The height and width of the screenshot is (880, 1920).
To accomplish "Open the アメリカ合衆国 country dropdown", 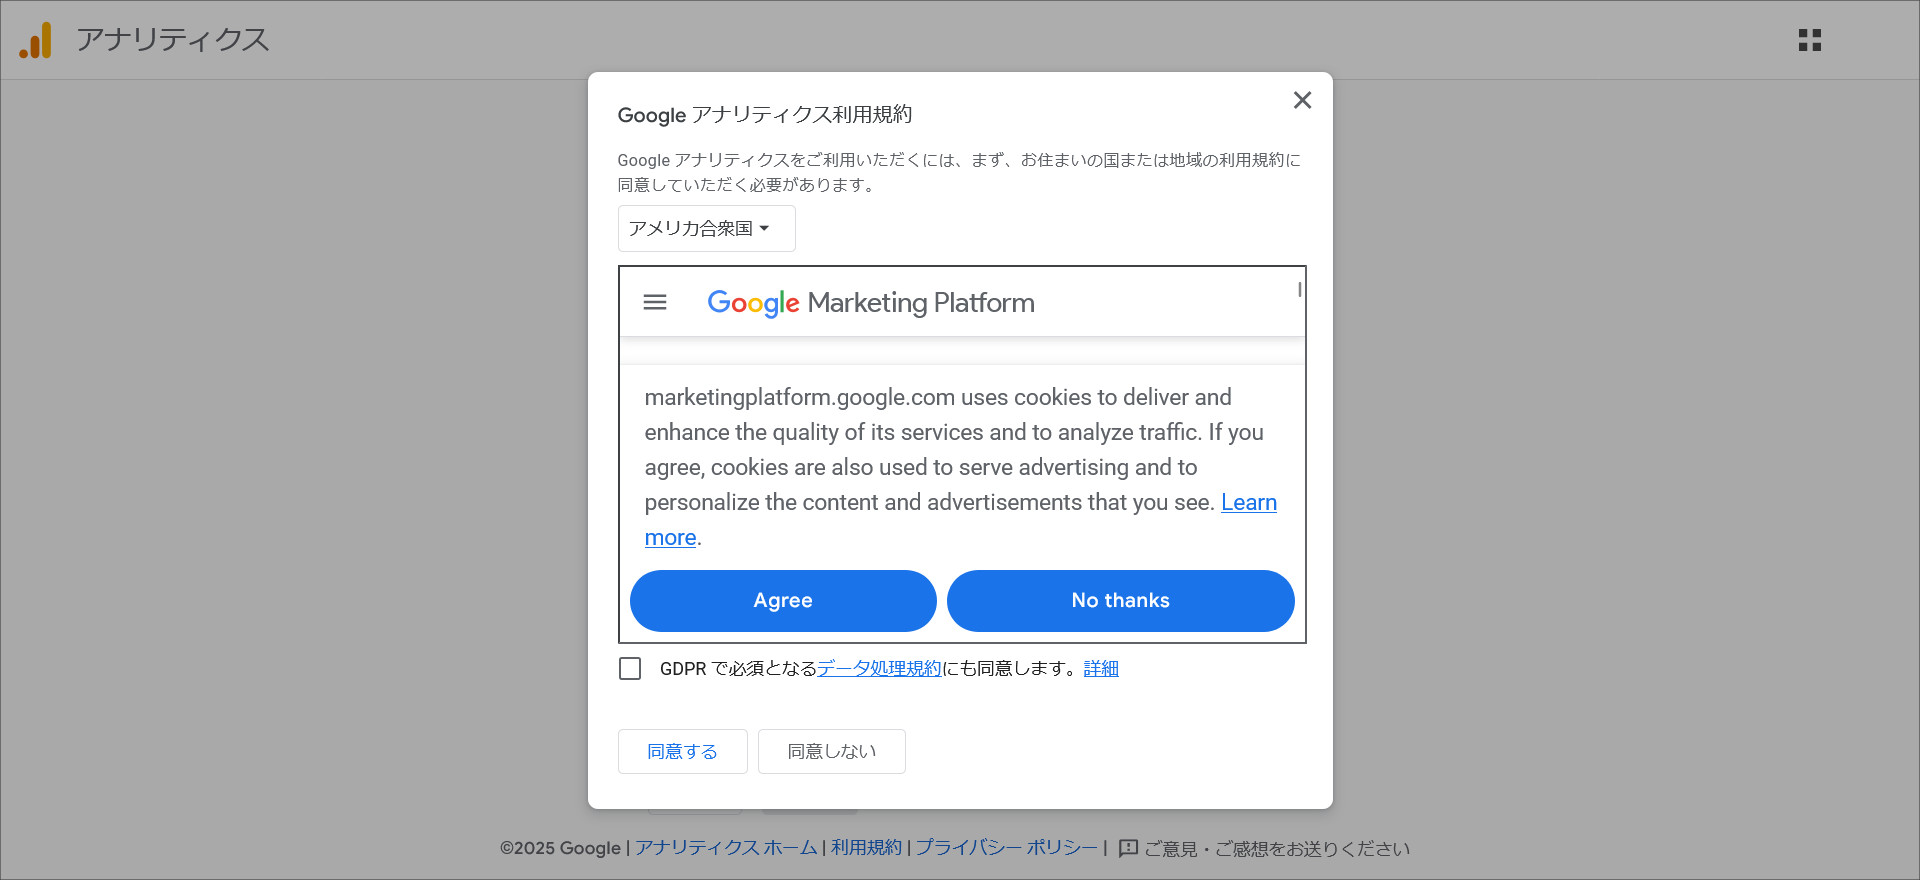I will [x=706, y=228].
